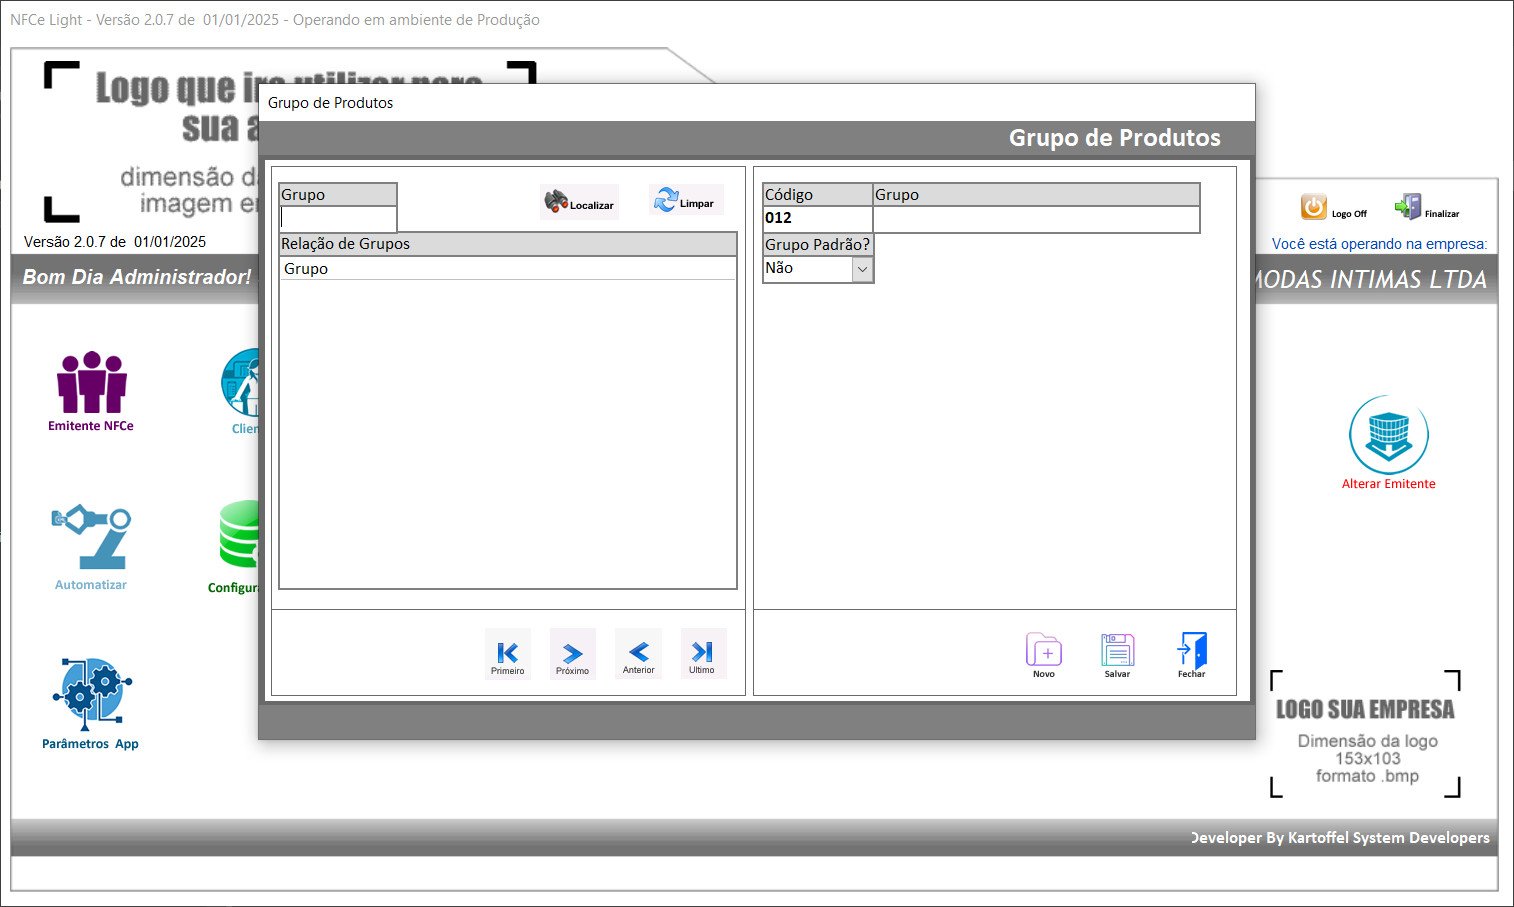
Task: Click the Grupo column header in list
Action: (x=507, y=269)
